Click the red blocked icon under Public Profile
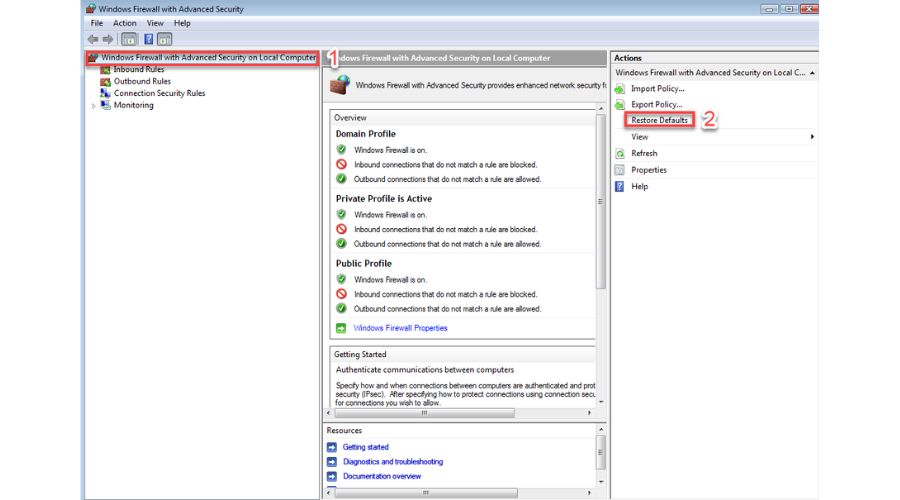Screen dimensions: 900x500 [342, 294]
